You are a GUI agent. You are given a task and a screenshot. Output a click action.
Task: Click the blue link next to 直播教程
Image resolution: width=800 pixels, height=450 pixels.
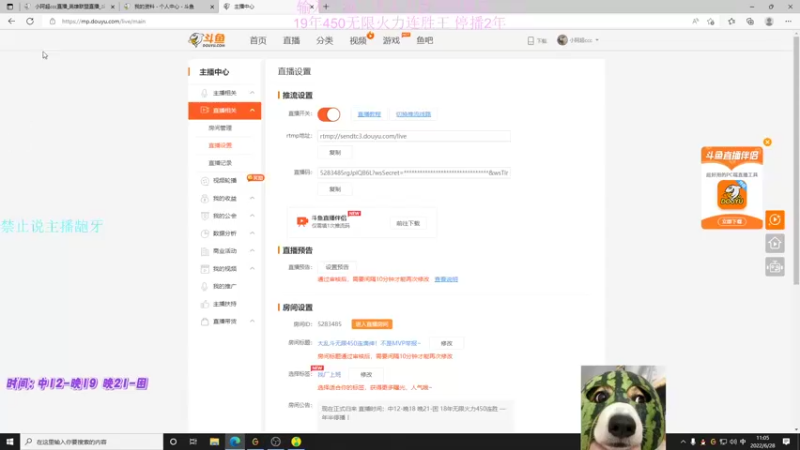pyautogui.click(x=413, y=114)
